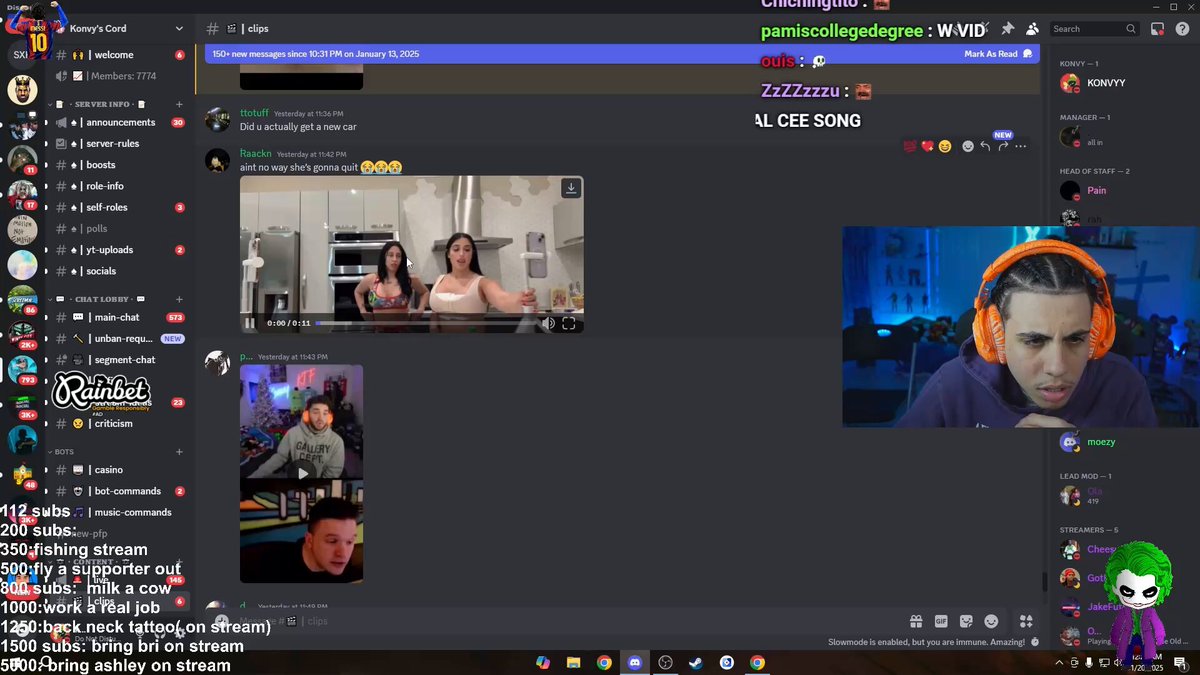Open the GIF picker
The image size is (1200, 675).
click(x=941, y=621)
